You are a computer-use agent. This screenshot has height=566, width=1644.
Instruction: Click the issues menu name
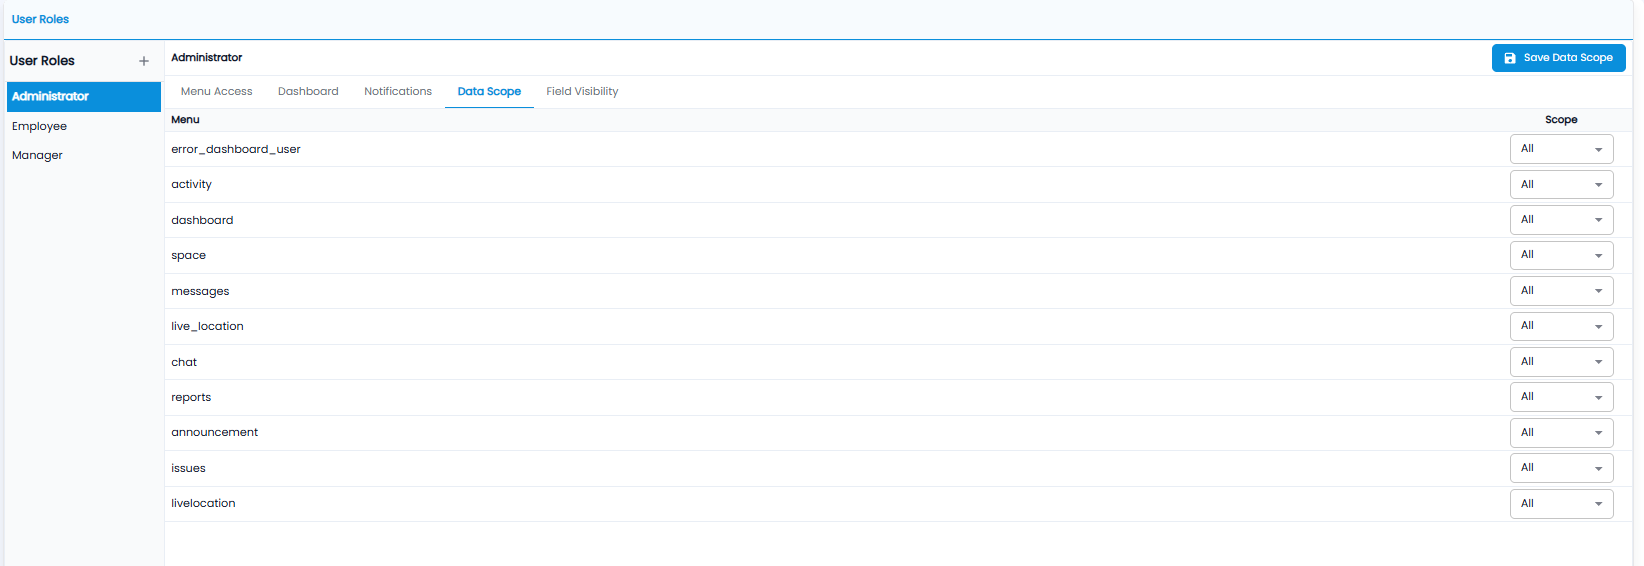[188, 468]
